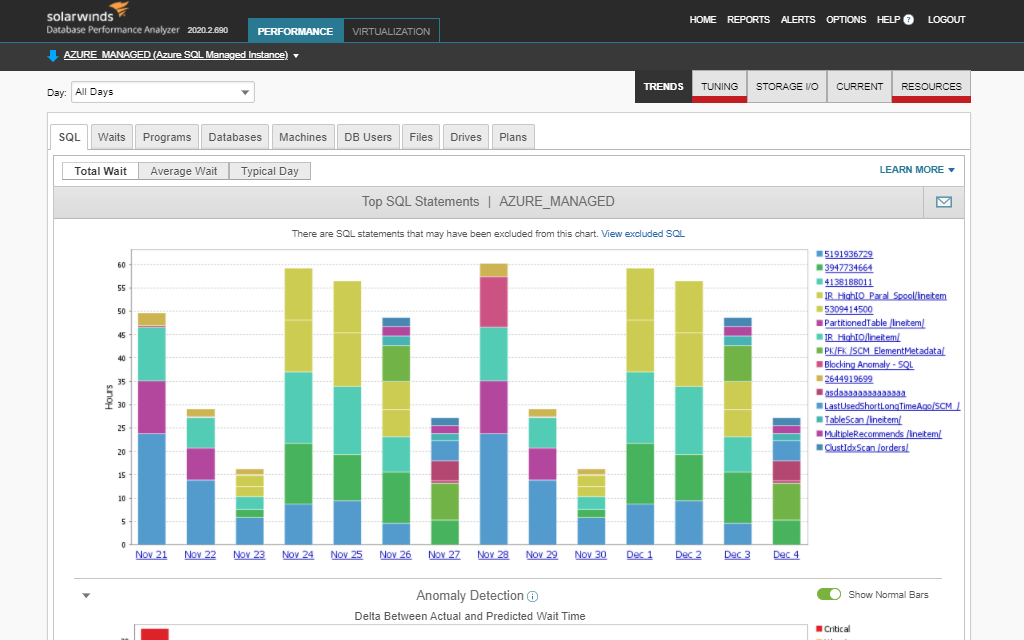Click the blue 5191936729 legend swatch
This screenshot has width=1024, height=640.
[x=820, y=255]
